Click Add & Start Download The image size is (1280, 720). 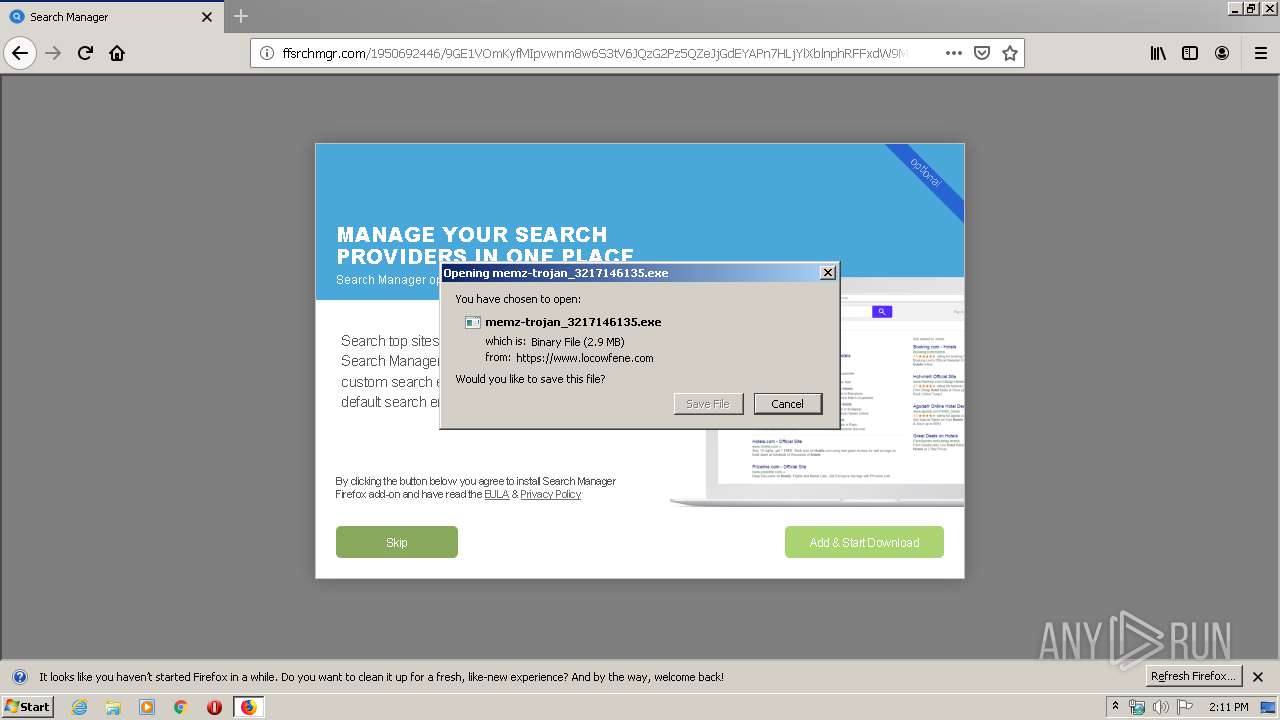[864, 542]
